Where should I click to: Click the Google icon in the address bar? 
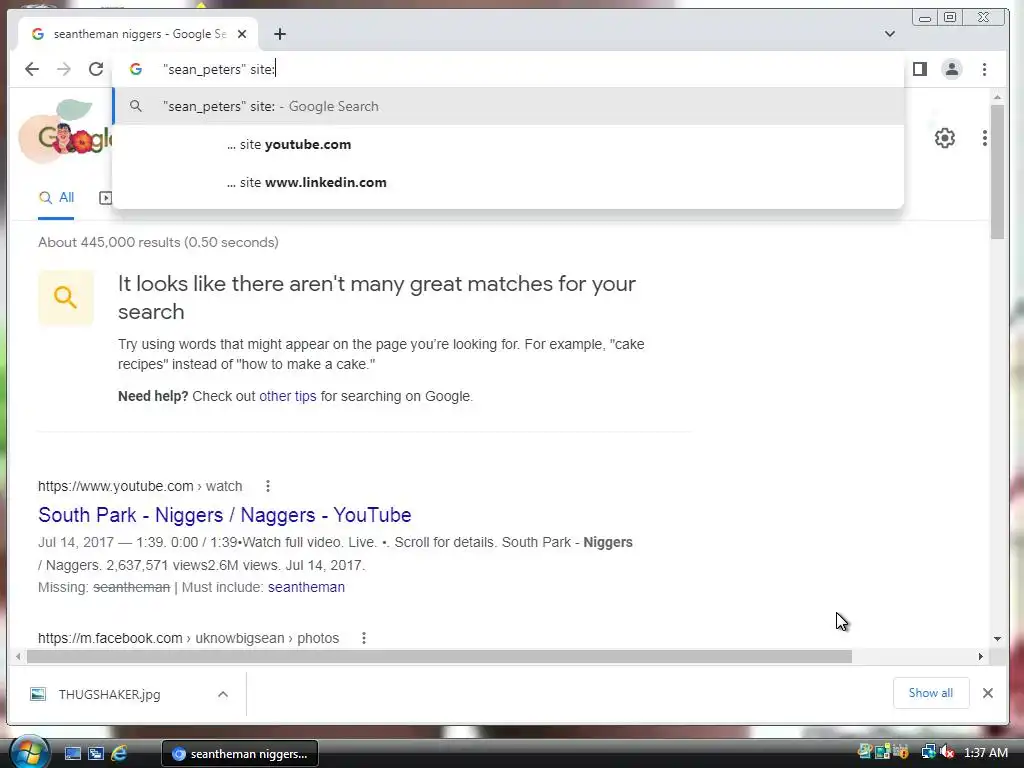[x=136, y=69]
